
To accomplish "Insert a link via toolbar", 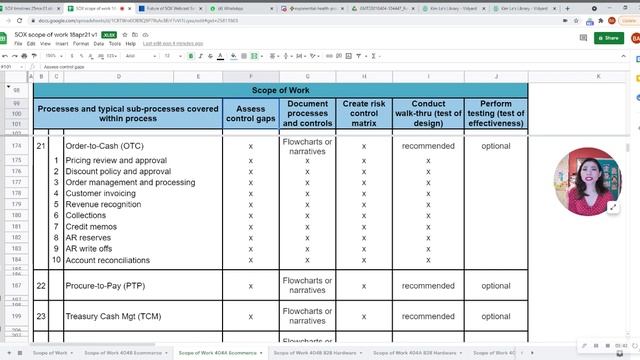I will point(329,56).
